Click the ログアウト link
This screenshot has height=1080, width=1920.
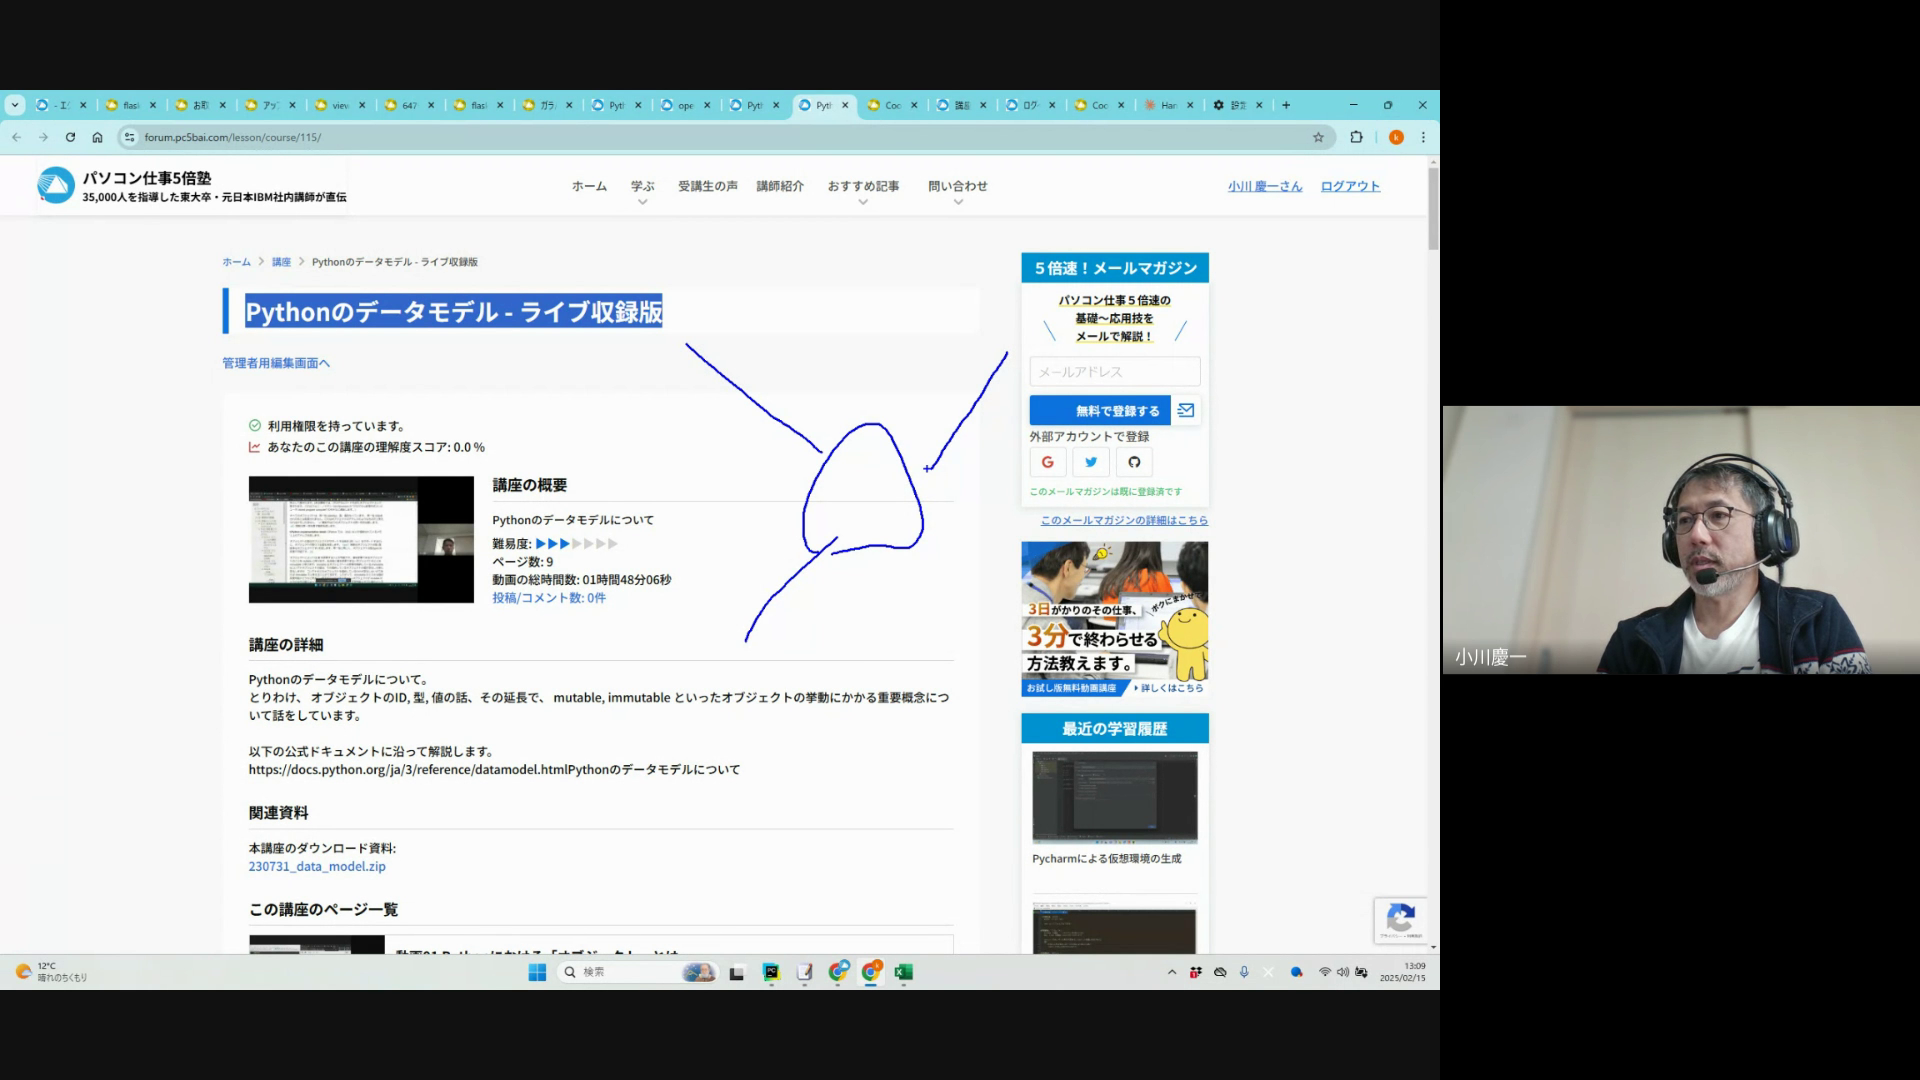pos(1350,186)
